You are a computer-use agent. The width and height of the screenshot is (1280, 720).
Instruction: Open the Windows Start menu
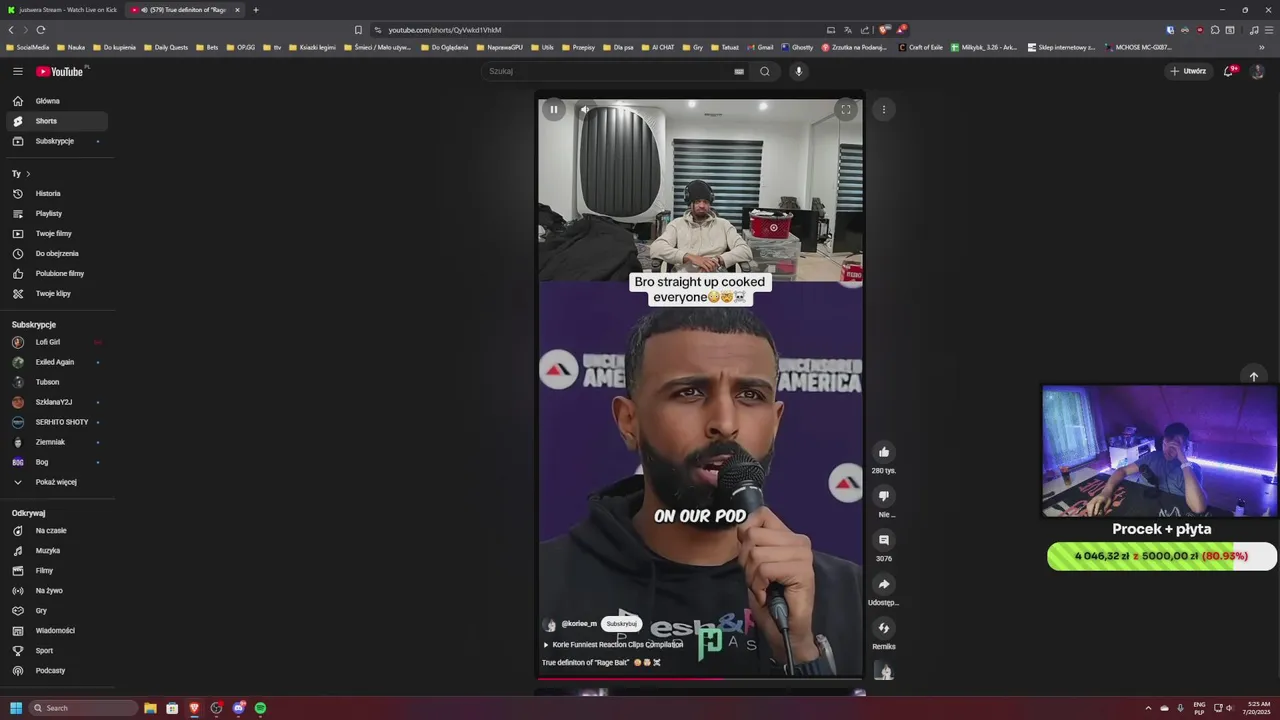click(16, 708)
